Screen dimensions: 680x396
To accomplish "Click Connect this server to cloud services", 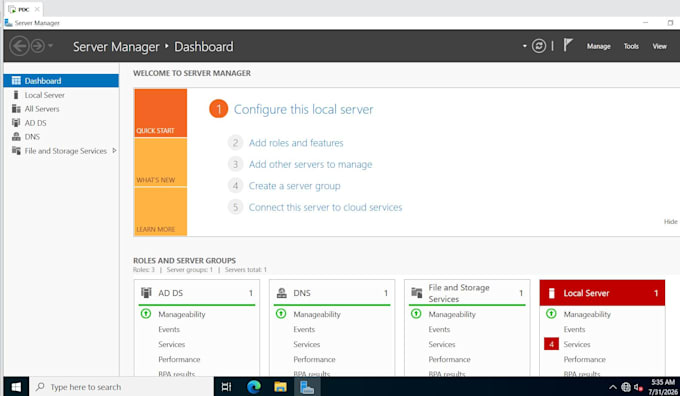I will 325,207.
